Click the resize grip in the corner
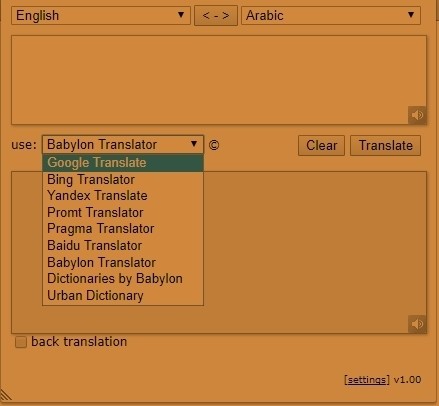439x406 pixels. (6, 395)
